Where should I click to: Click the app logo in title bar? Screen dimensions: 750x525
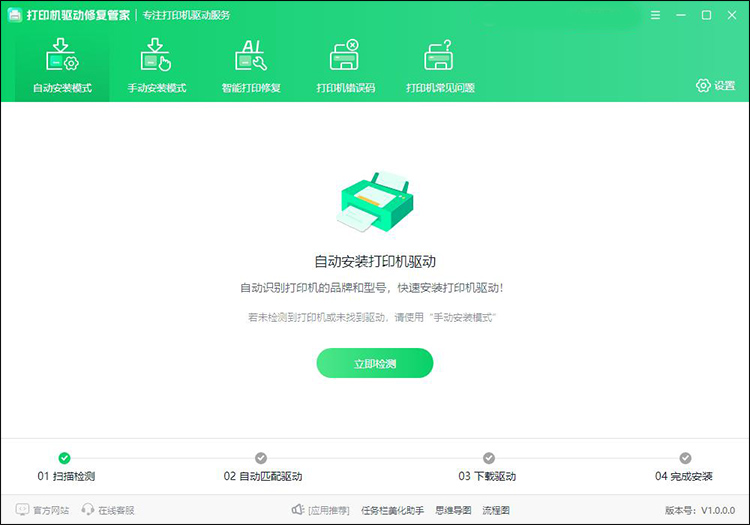pyautogui.click(x=14, y=15)
